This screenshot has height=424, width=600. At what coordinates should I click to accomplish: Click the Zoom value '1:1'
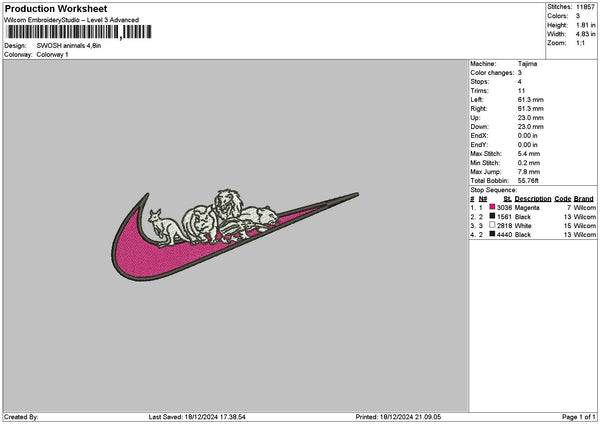pyautogui.click(x=580, y=43)
